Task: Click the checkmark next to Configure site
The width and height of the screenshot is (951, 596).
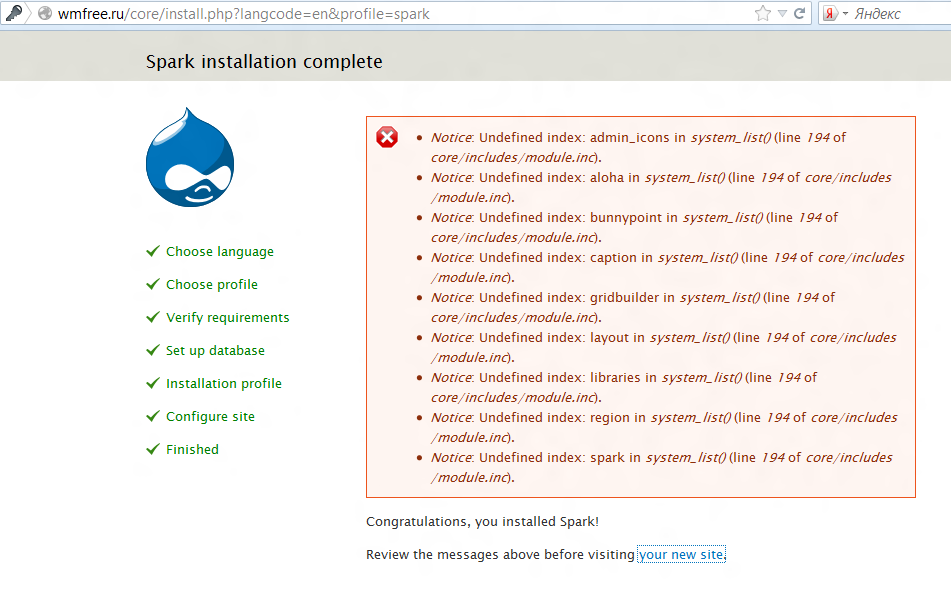Action: [152, 416]
